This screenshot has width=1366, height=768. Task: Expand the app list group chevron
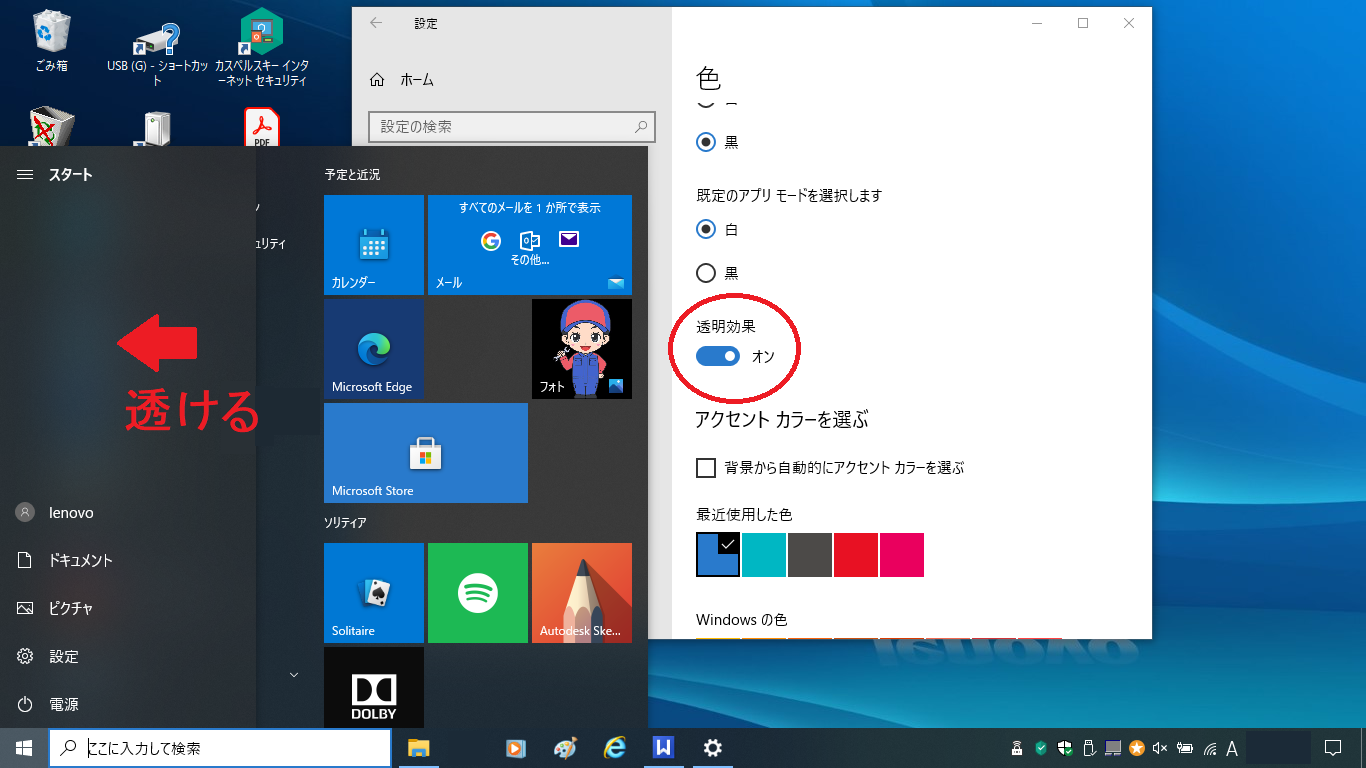tap(294, 675)
